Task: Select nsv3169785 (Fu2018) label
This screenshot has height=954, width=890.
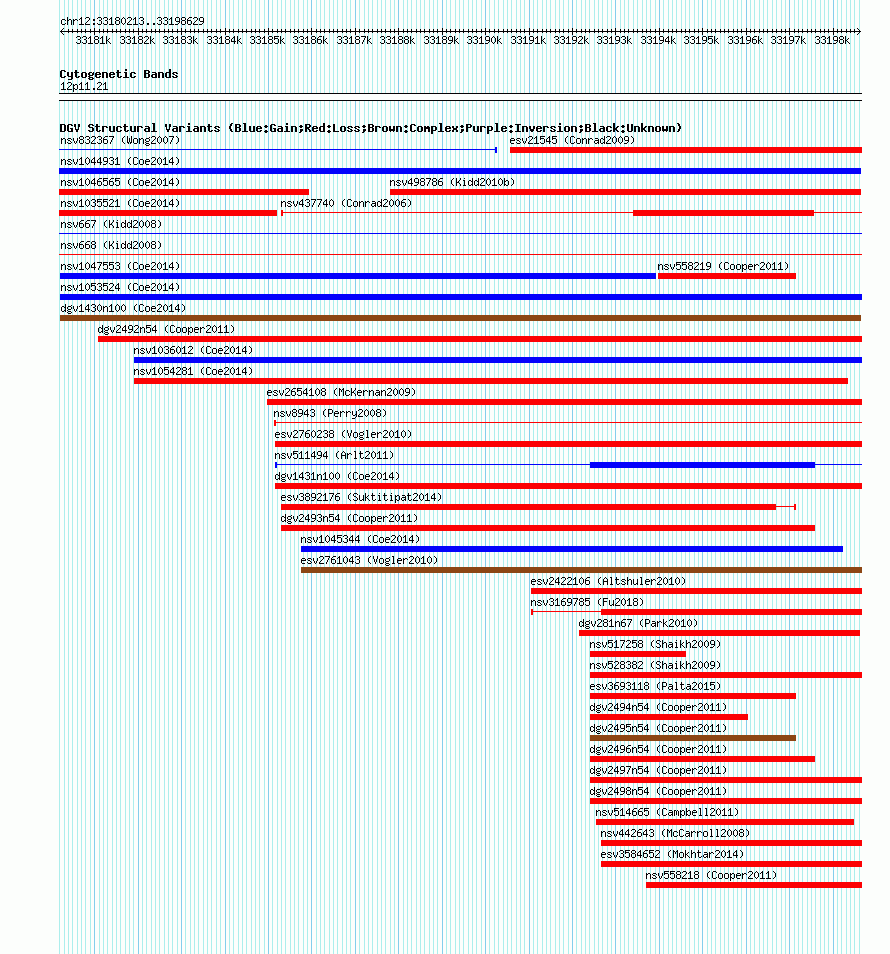Action: pos(587,602)
